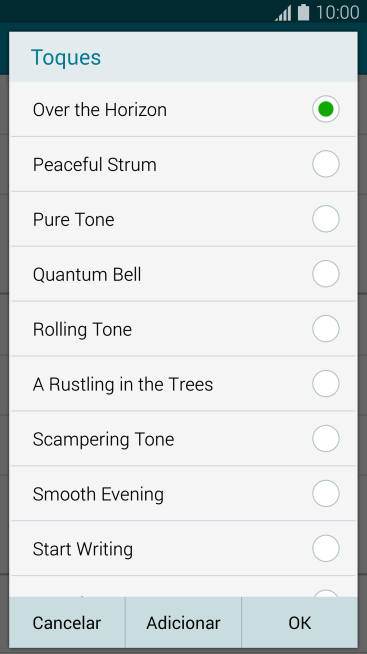
Task: Pick the Quantum Bell radio button
Action: 326,274
